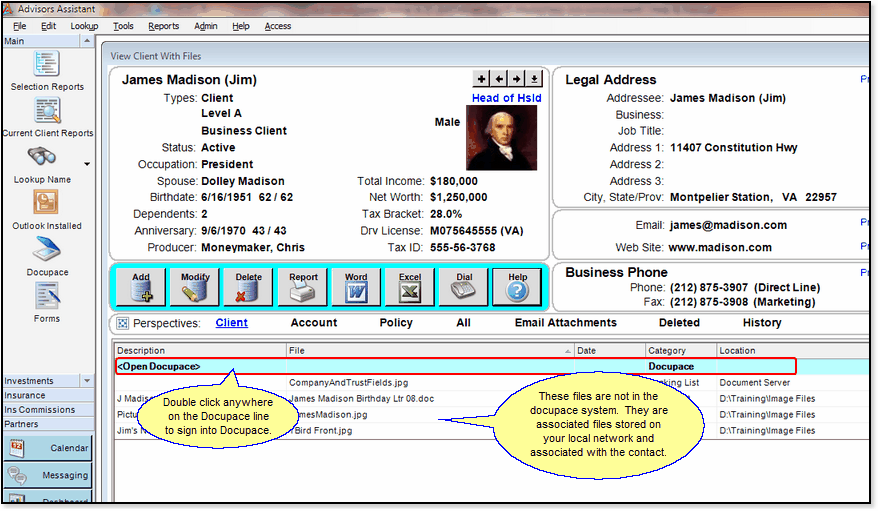Open the Admin menu

point(206,26)
